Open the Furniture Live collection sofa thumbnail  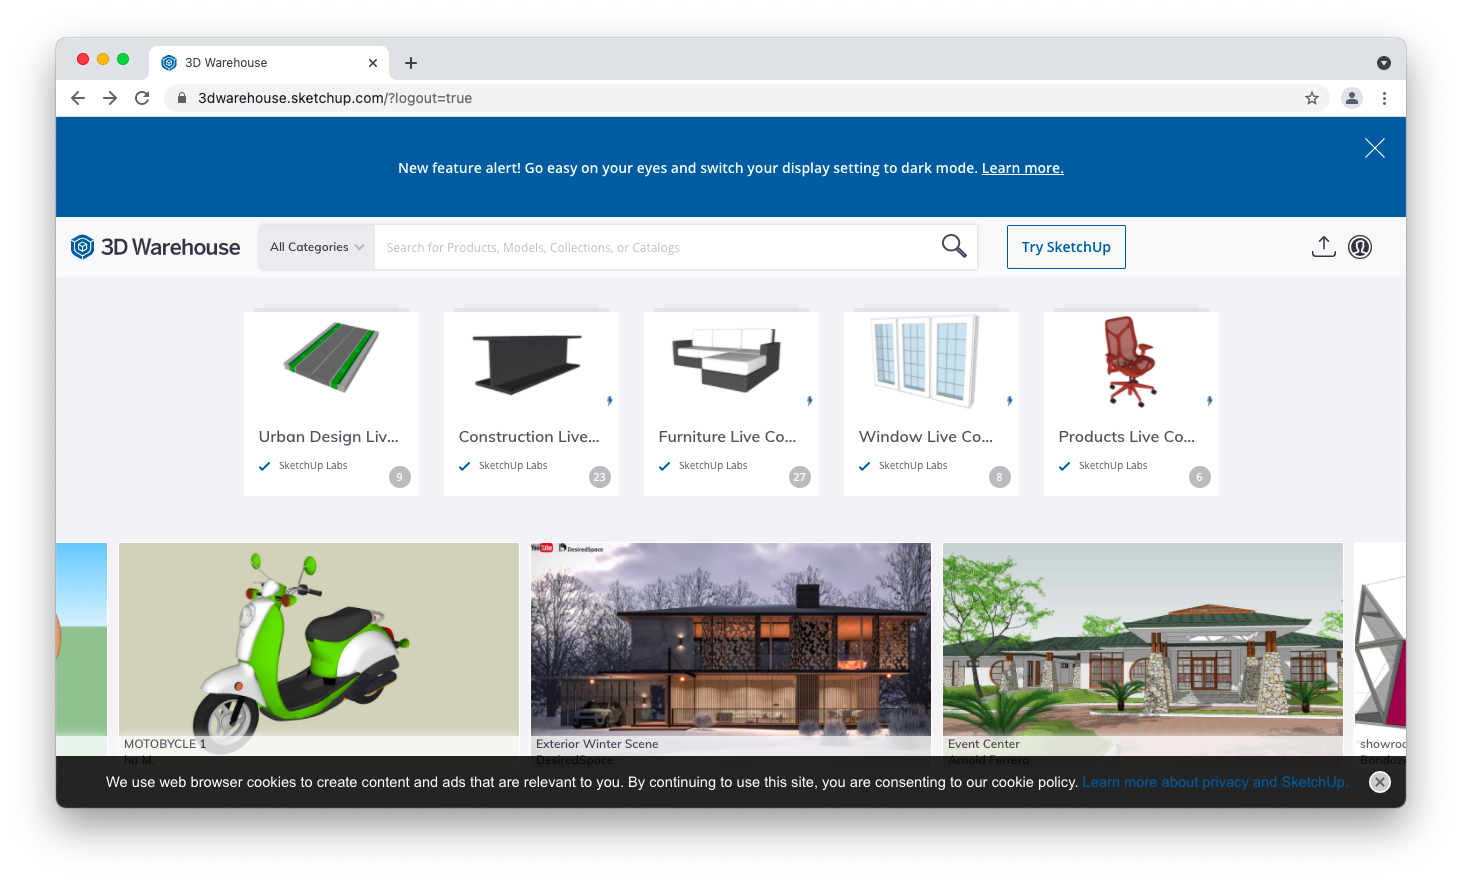tap(727, 360)
